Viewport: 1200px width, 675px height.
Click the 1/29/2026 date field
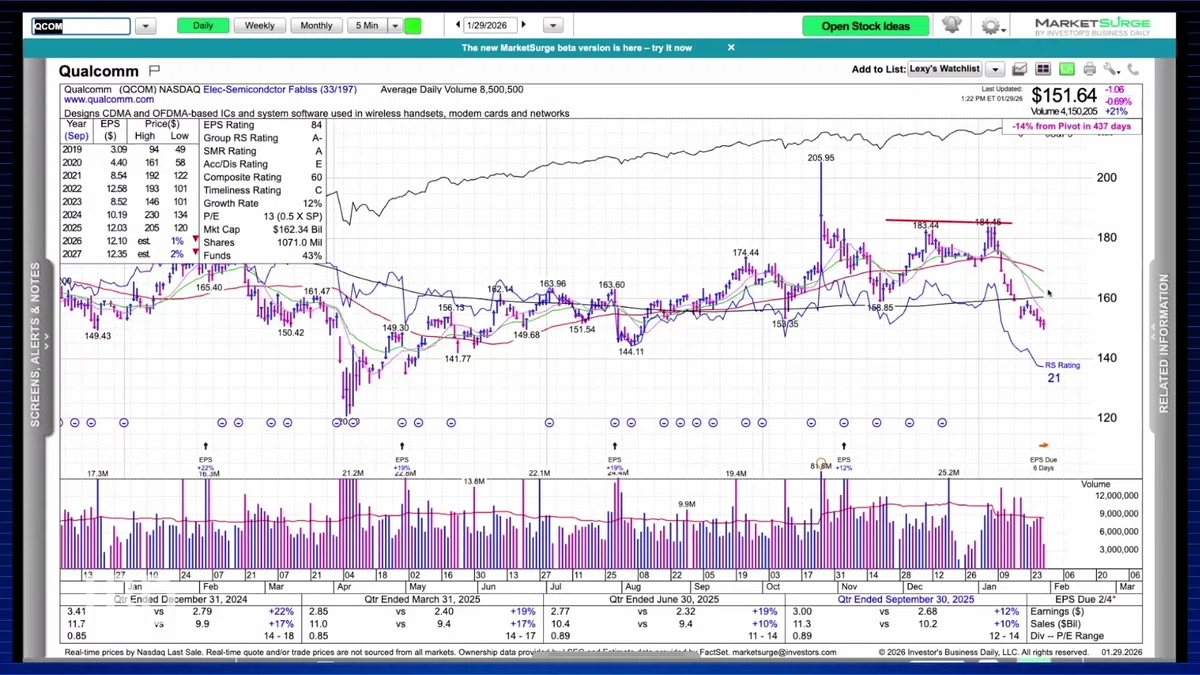coord(491,25)
